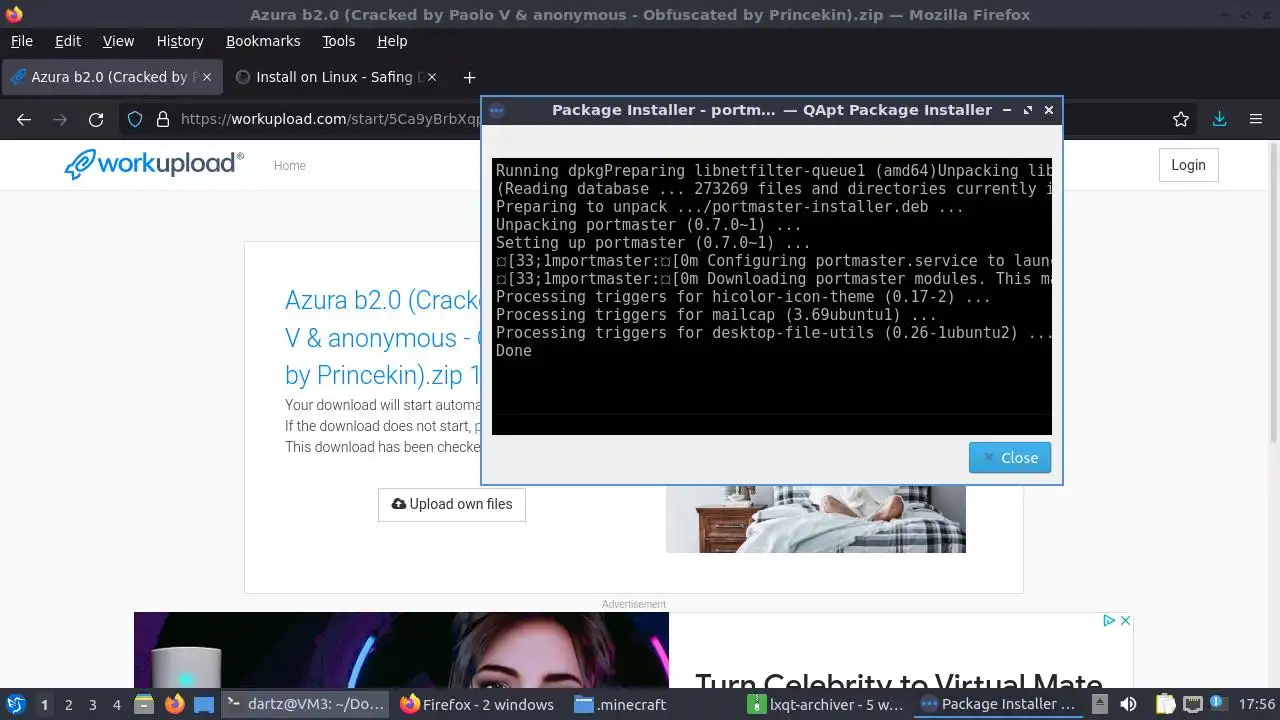Viewport: 1280px width, 720px height.
Task: Open the File menu in Firefox
Action: [21, 41]
